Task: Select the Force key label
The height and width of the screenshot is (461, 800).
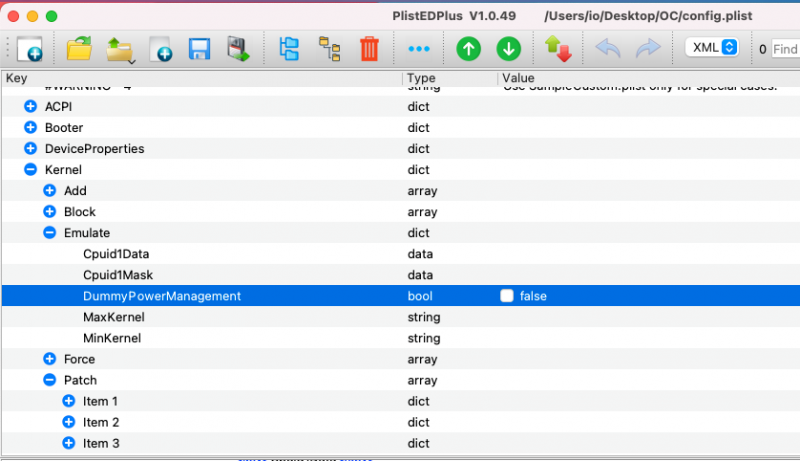Action: [x=79, y=359]
